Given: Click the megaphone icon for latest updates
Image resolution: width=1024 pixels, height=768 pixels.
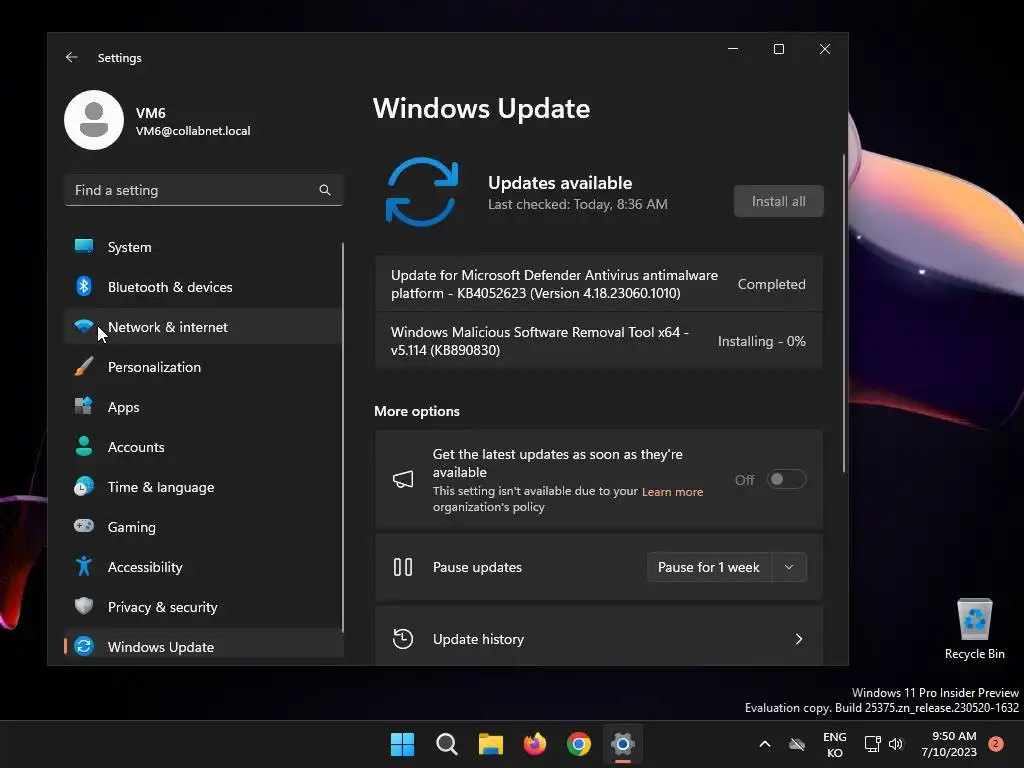Looking at the screenshot, I should (x=403, y=480).
